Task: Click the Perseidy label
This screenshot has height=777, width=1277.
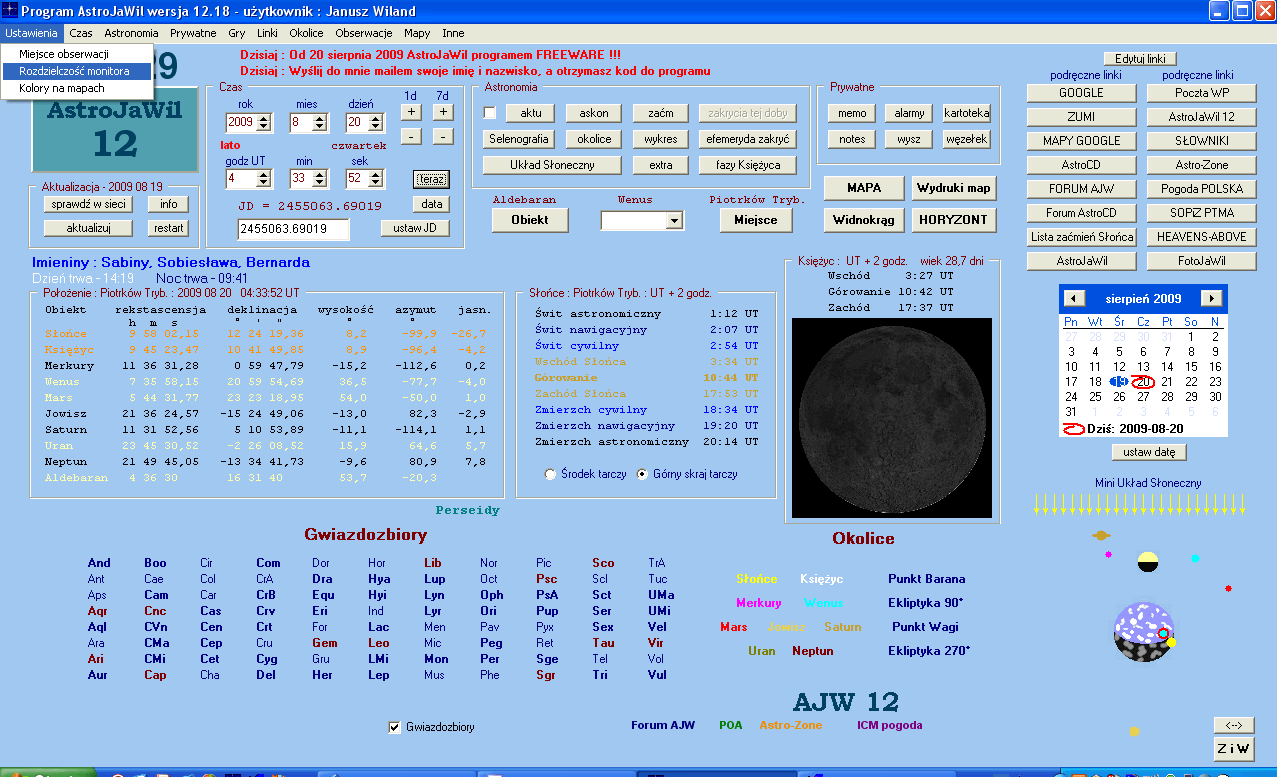Action: (467, 510)
